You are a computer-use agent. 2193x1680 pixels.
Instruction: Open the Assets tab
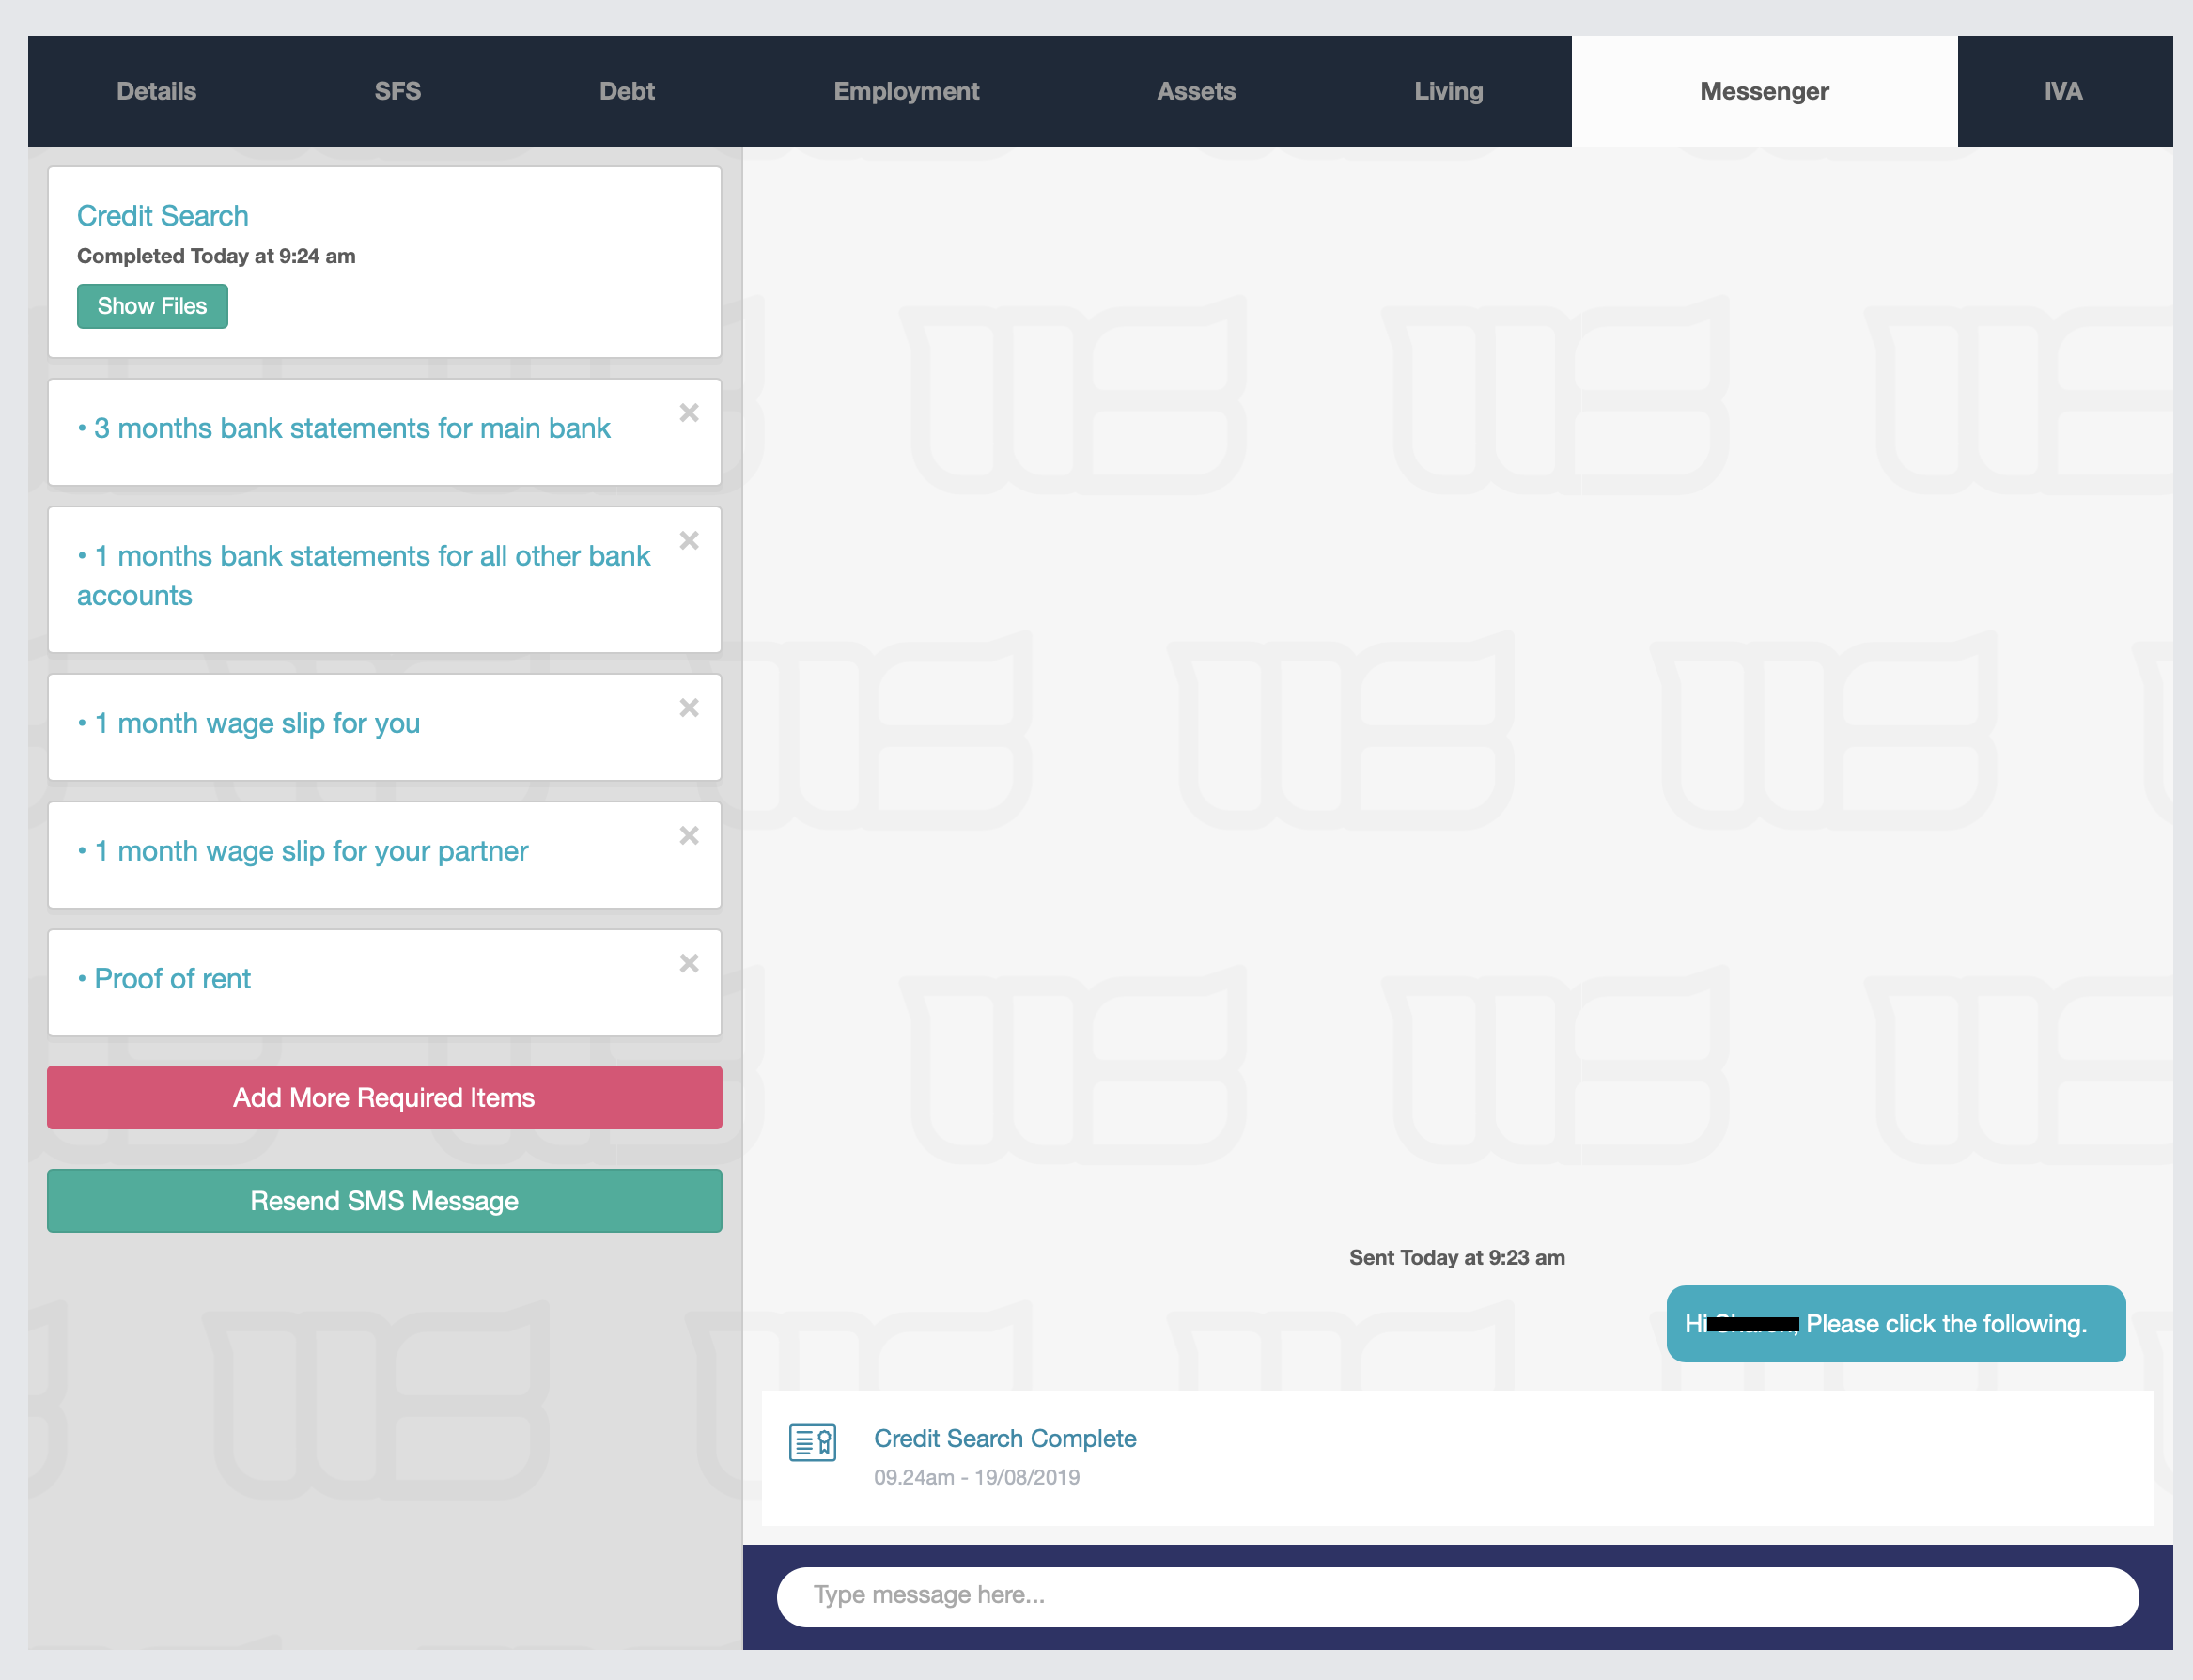[x=1196, y=91]
